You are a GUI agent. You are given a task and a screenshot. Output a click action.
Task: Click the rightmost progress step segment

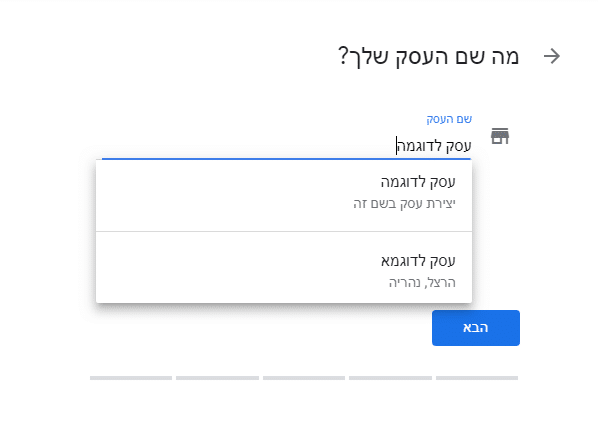[477, 378]
